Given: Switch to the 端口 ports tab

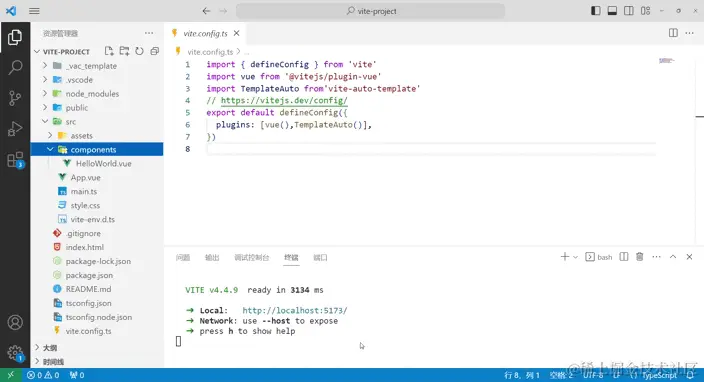Looking at the screenshot, I should point(320,257).
